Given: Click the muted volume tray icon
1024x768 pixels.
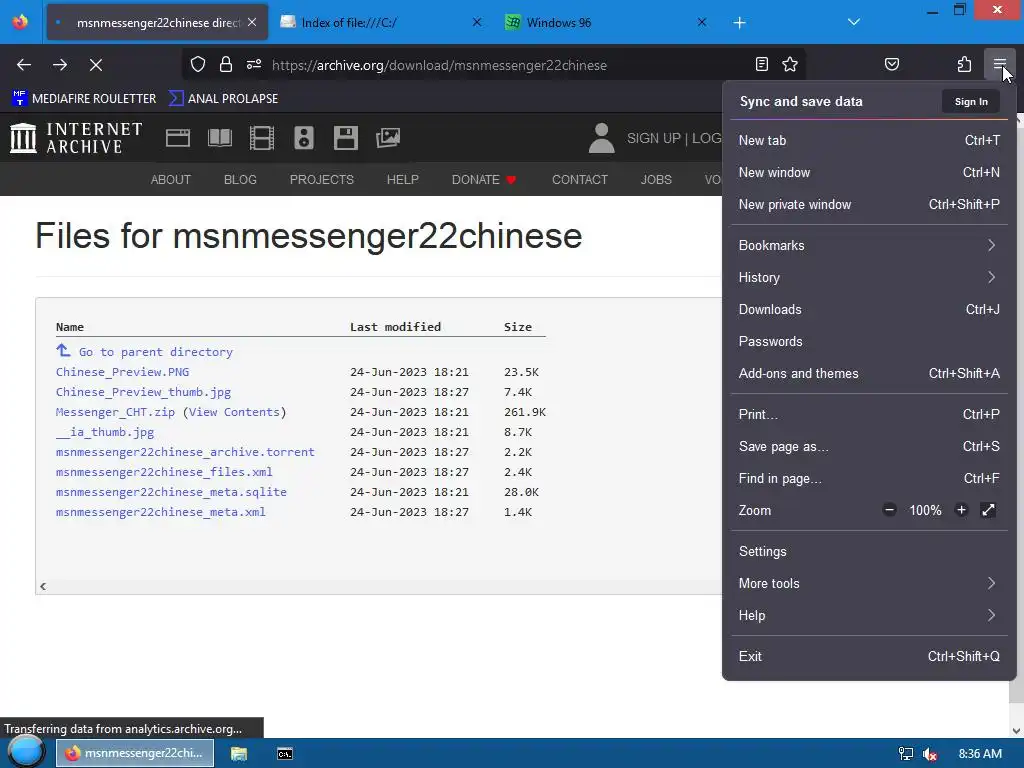Looking at the screenshot, I should tap(930, 754).
